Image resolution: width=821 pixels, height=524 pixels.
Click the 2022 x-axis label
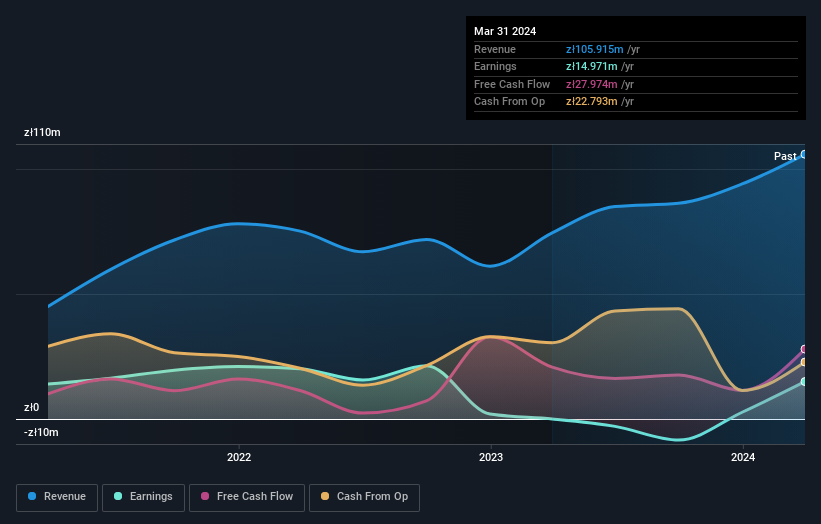point(239,457)
